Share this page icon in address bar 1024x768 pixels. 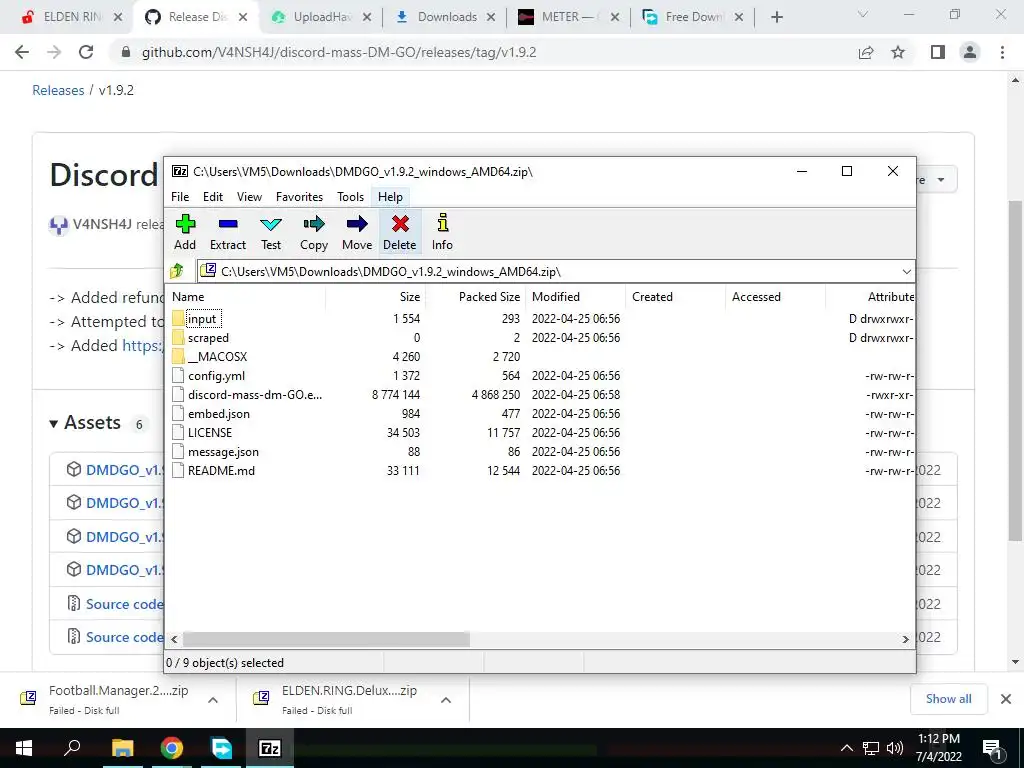coord(866,52)
